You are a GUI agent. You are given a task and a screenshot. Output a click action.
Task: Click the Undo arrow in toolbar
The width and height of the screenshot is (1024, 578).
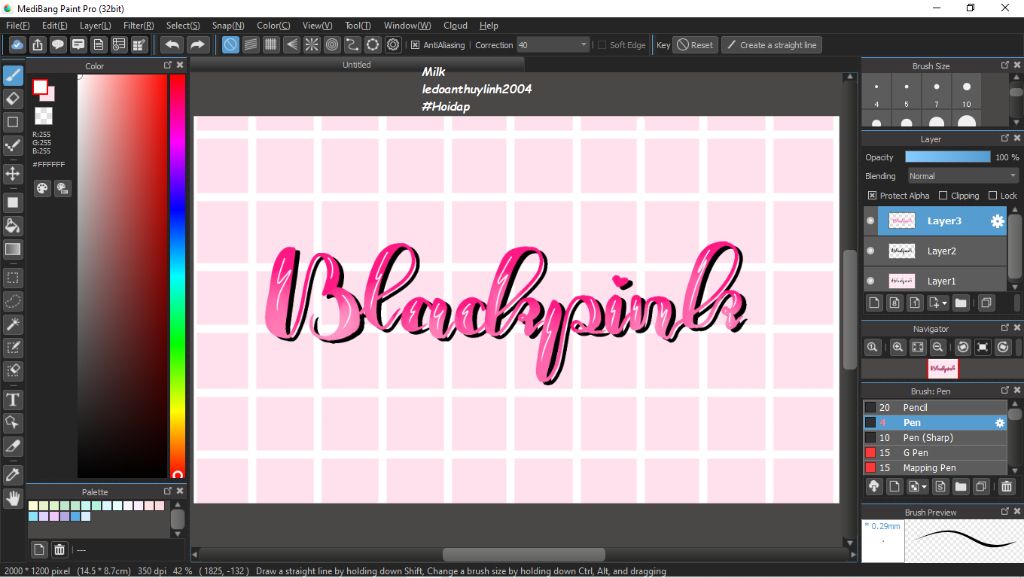click(x=172, y=45)
